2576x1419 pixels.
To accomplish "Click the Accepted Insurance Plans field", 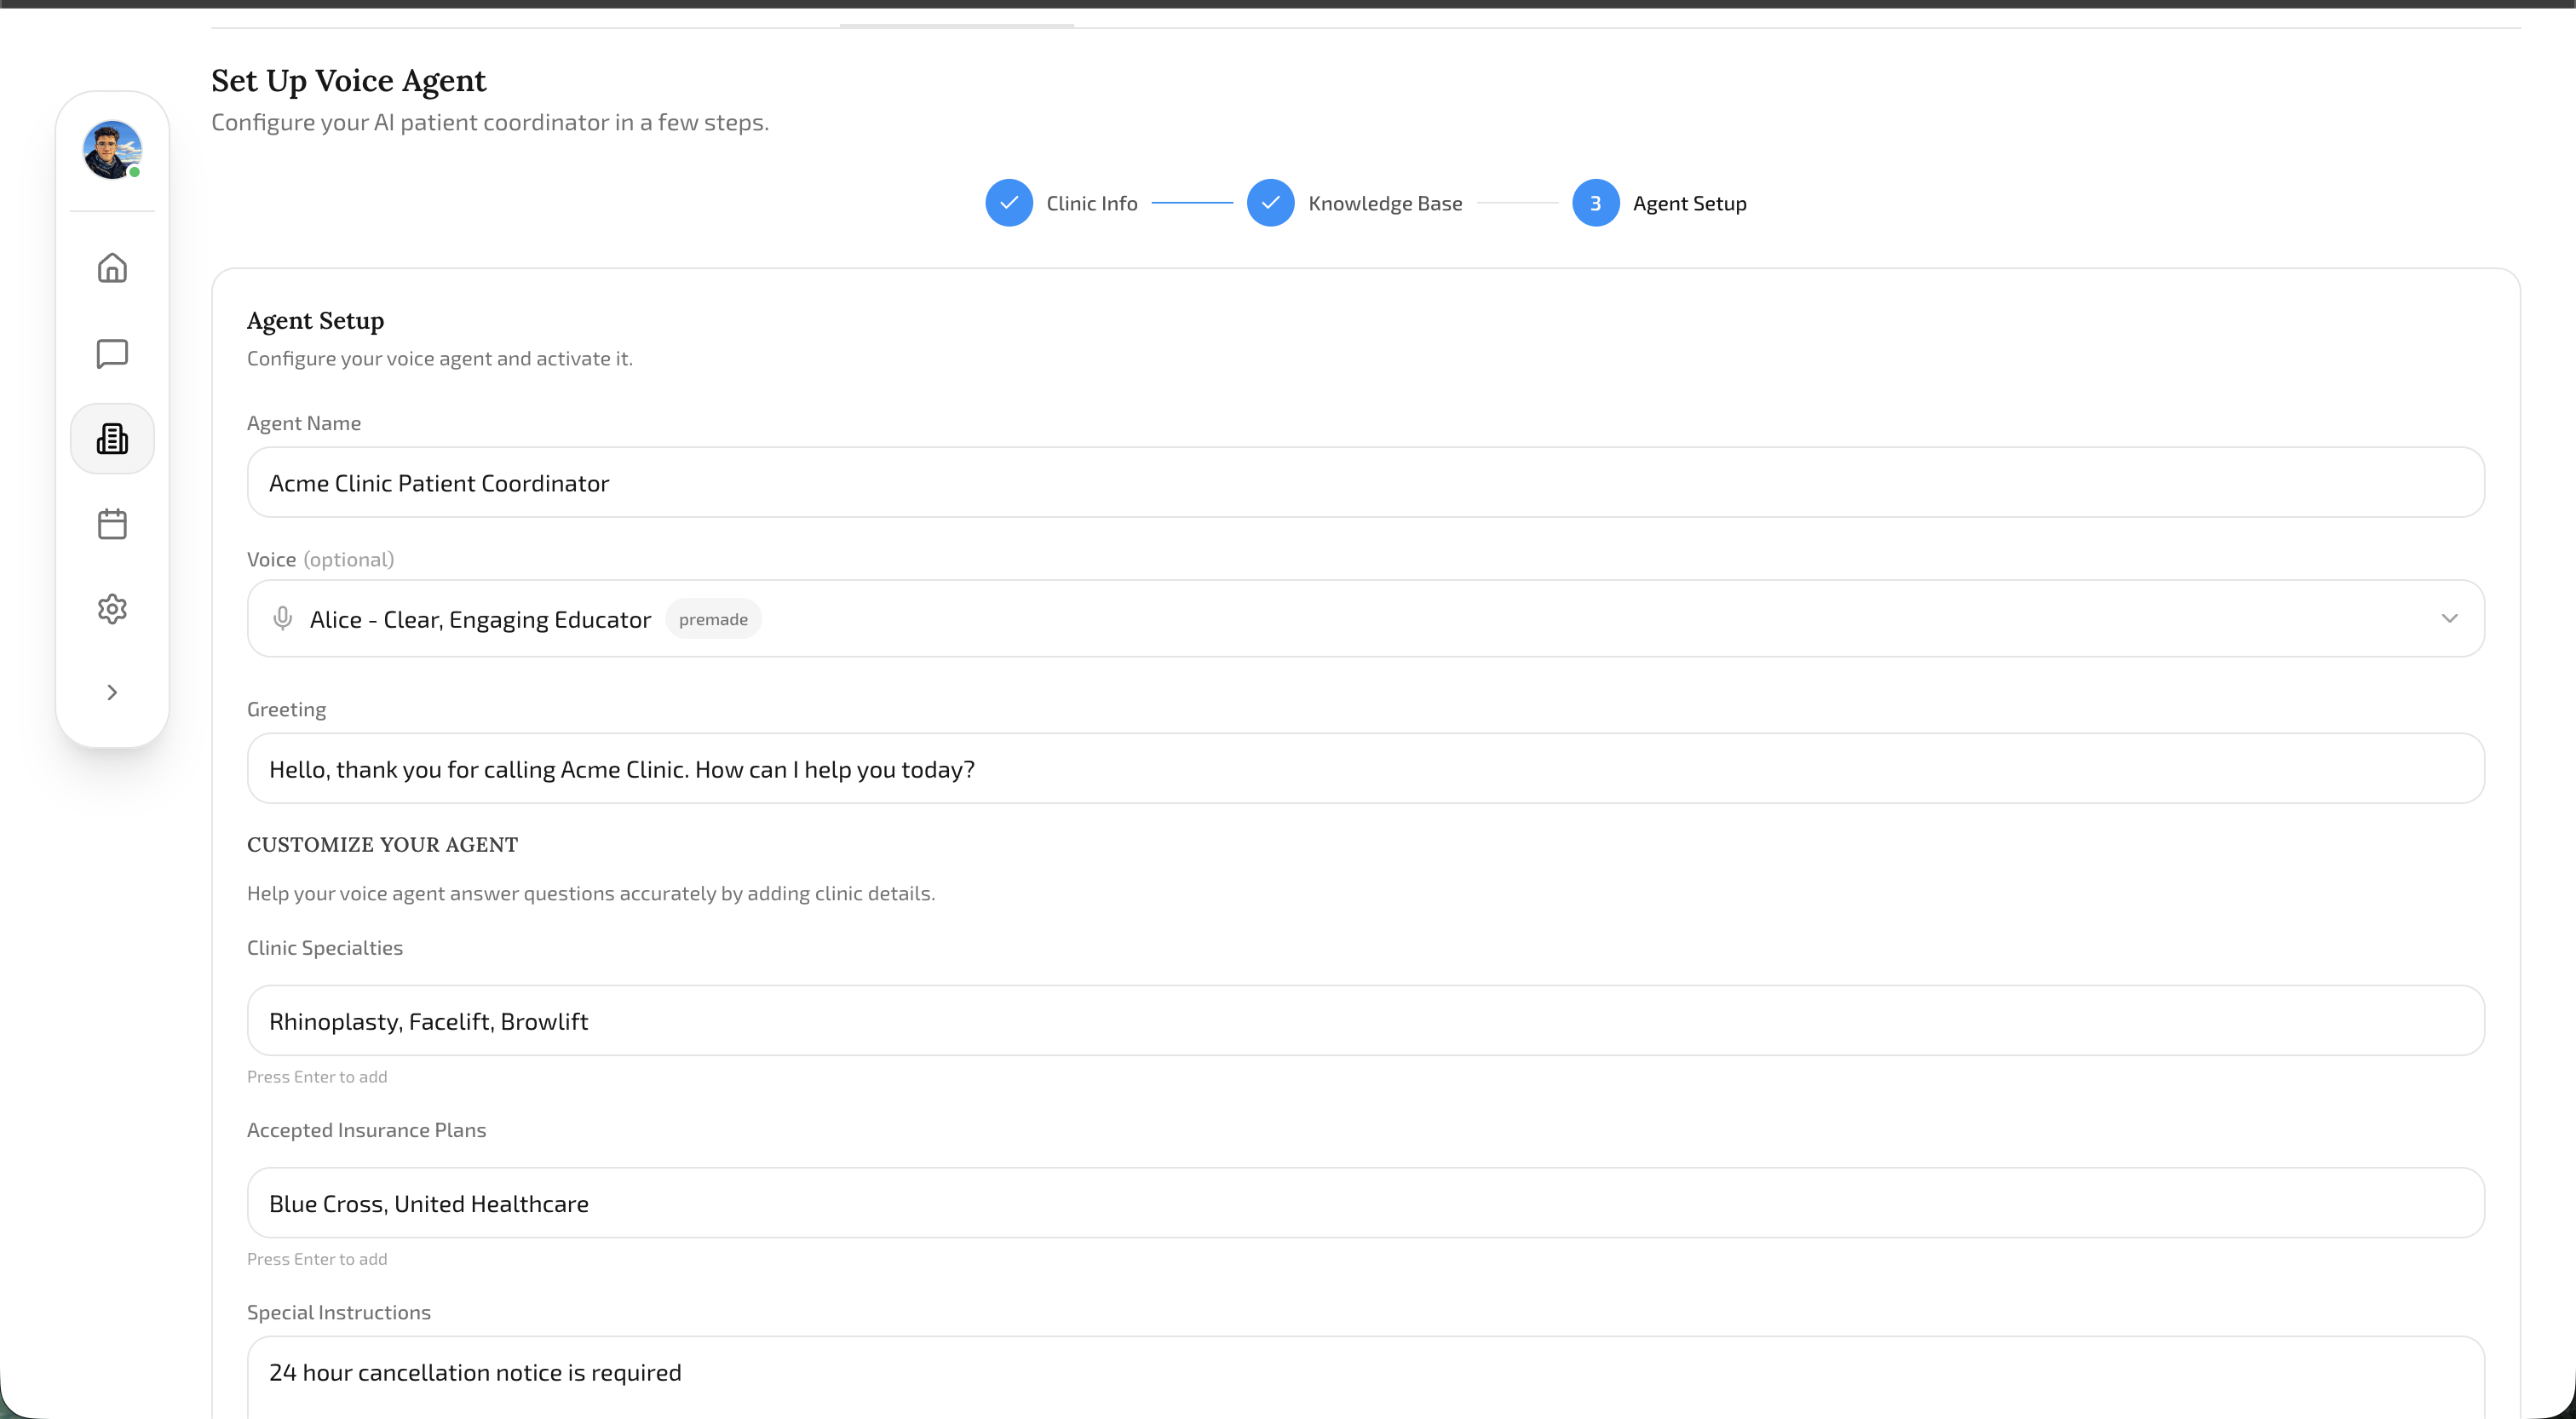I will click(1365, 1203).
